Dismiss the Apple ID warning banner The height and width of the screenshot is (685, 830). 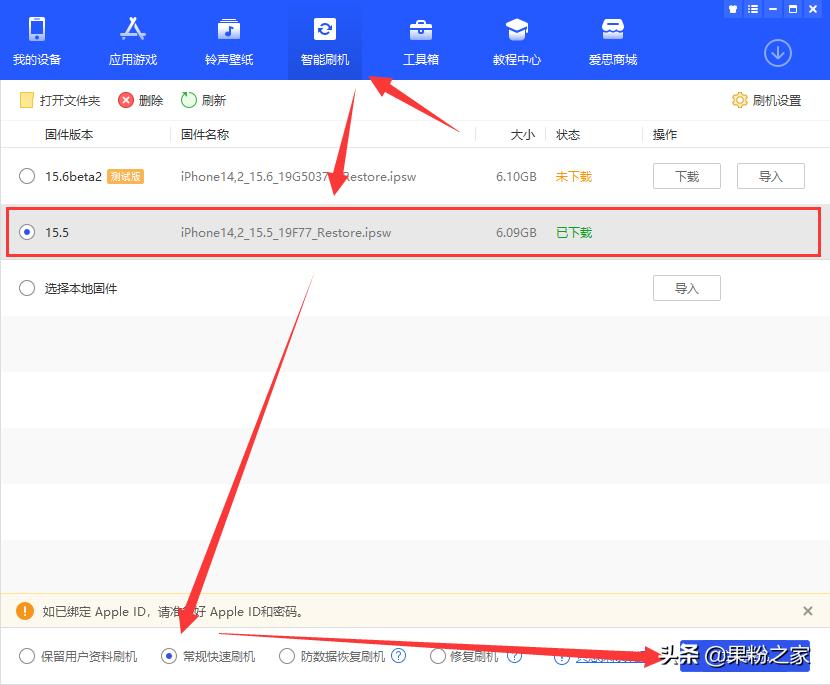point(808,611)
